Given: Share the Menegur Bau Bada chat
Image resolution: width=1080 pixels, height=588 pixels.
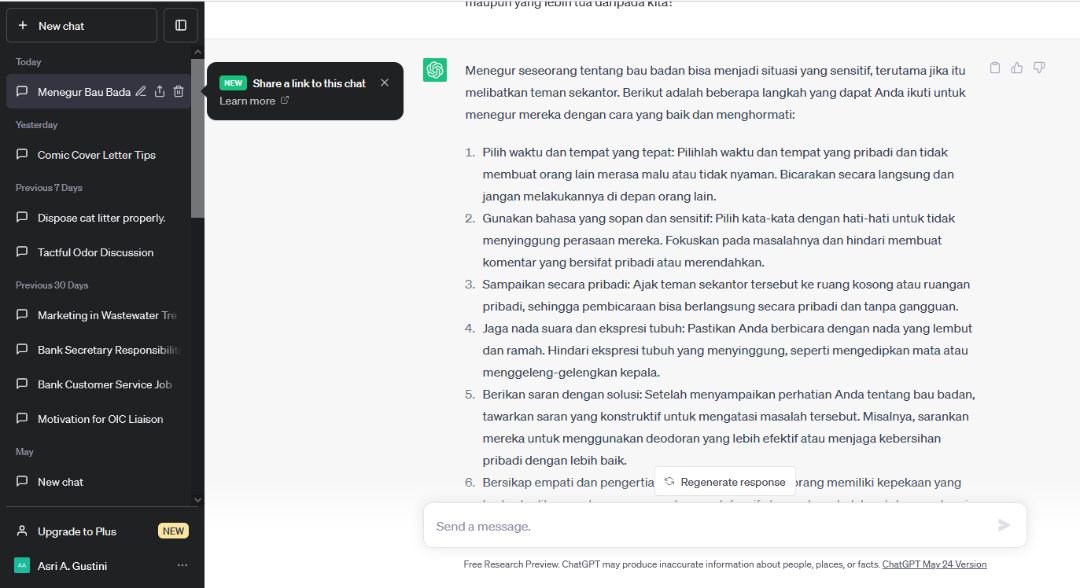Looking at the screenshot, I should (160, 91).
